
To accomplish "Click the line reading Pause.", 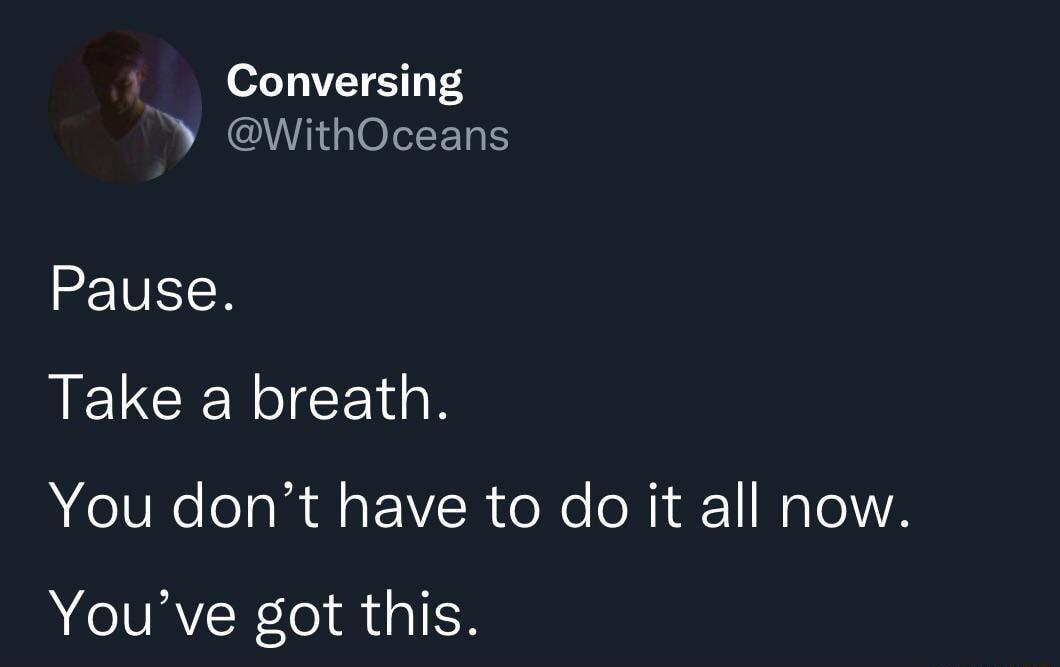I will point(142,291).
